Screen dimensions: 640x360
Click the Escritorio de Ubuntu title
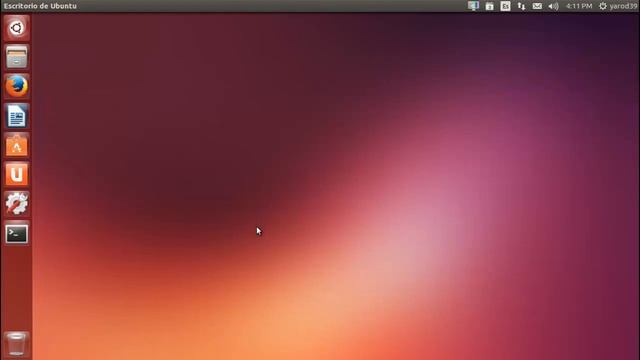(40, 6)
